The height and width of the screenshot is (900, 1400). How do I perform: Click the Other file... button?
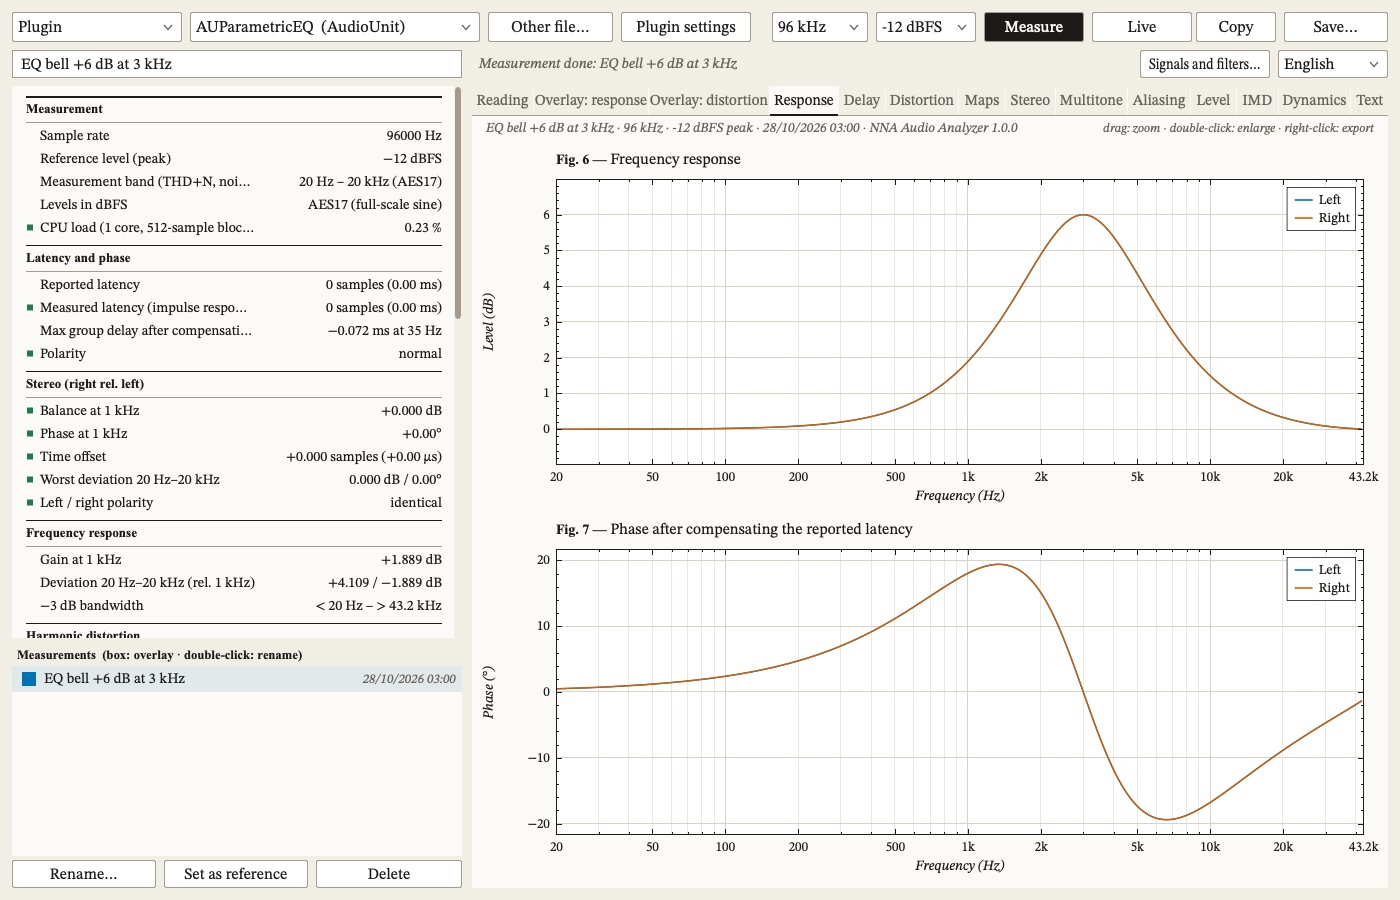tap(550, 27)
